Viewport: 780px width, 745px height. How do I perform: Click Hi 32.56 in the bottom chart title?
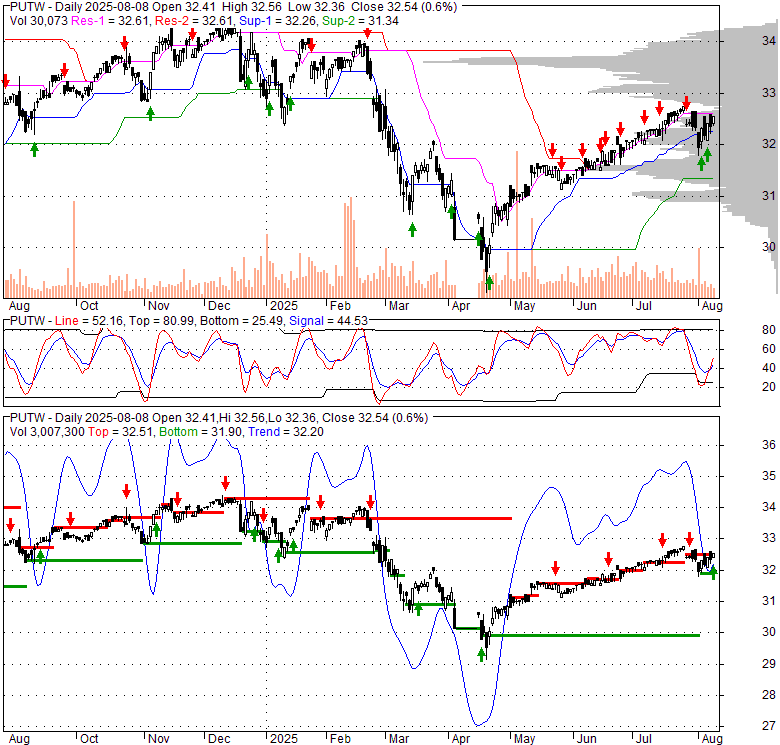pos(244,418)
